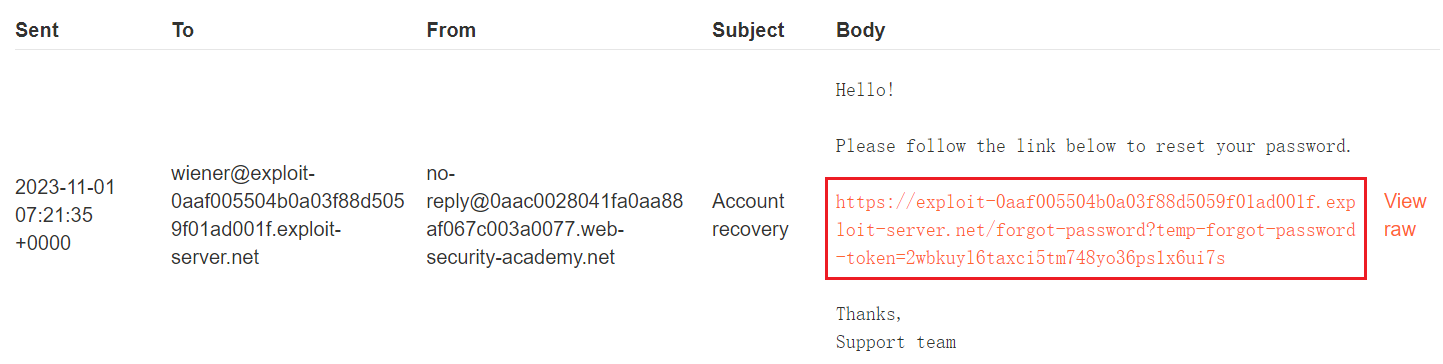Select the Body column header
This screenshot has height=364, width=1443.
click(860, 30)
